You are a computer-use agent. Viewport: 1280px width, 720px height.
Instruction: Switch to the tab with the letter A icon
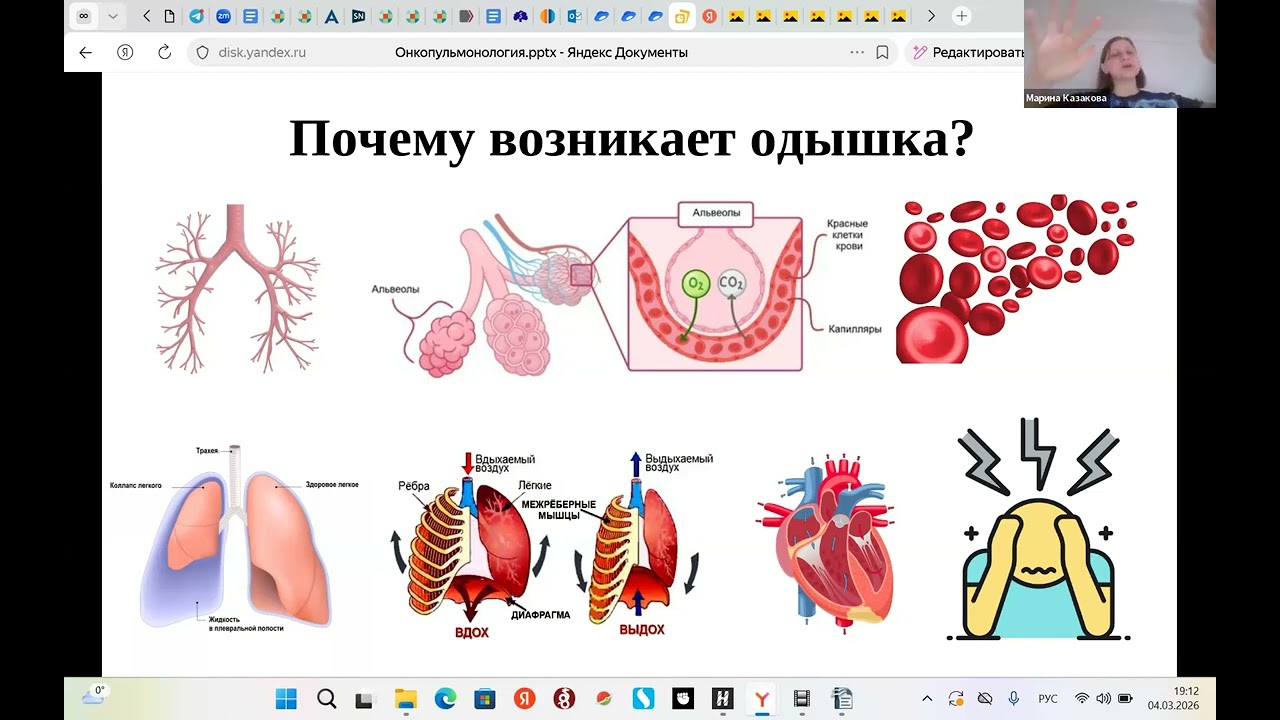(331, 16)
